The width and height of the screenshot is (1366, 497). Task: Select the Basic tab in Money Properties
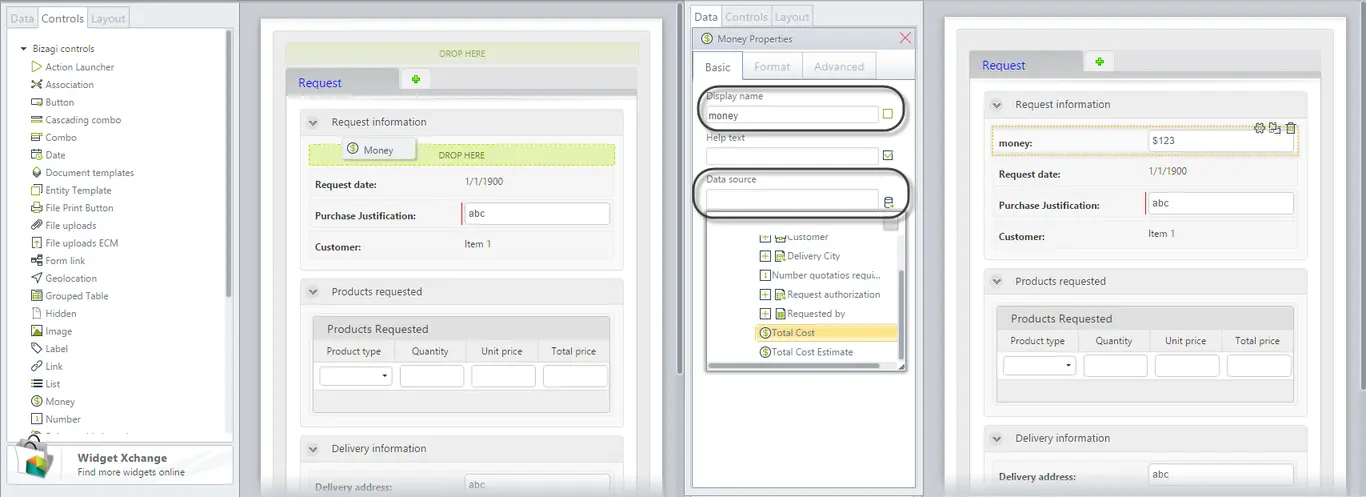coord(718,66)
